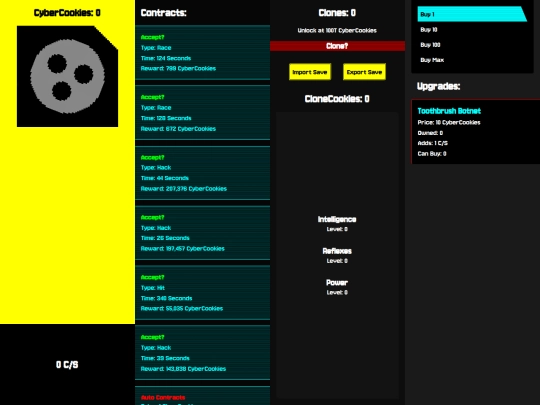Click the Reflexes stat
Screen dimensions: 540x405
coord(337,251)
